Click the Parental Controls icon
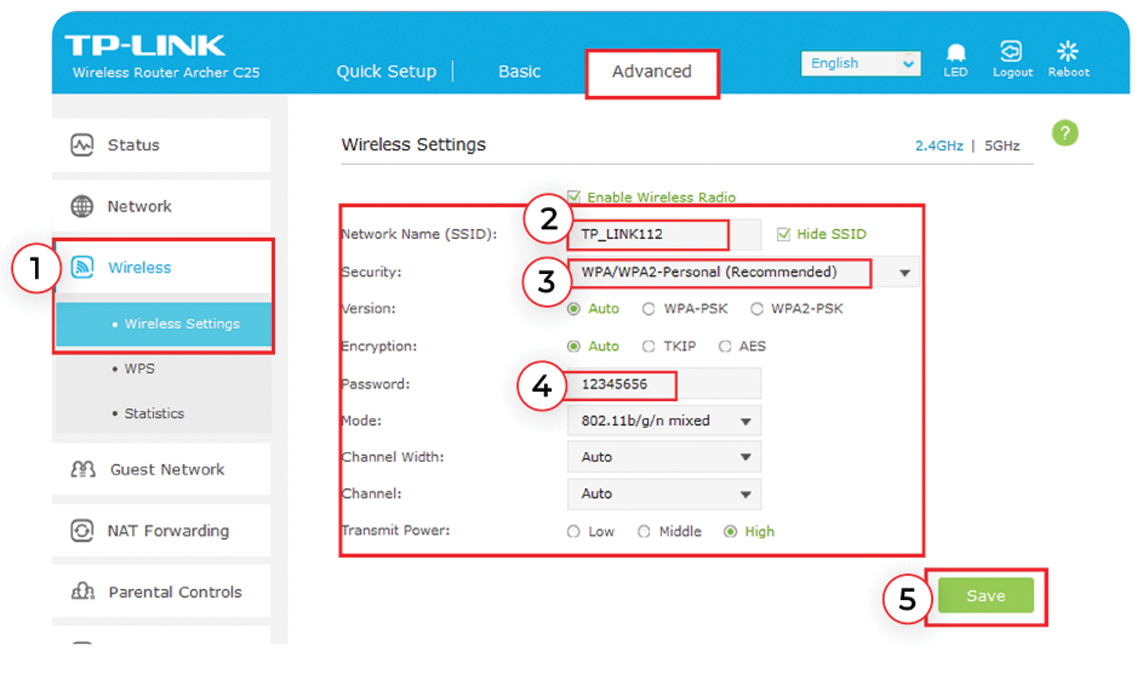 point(82,591)
